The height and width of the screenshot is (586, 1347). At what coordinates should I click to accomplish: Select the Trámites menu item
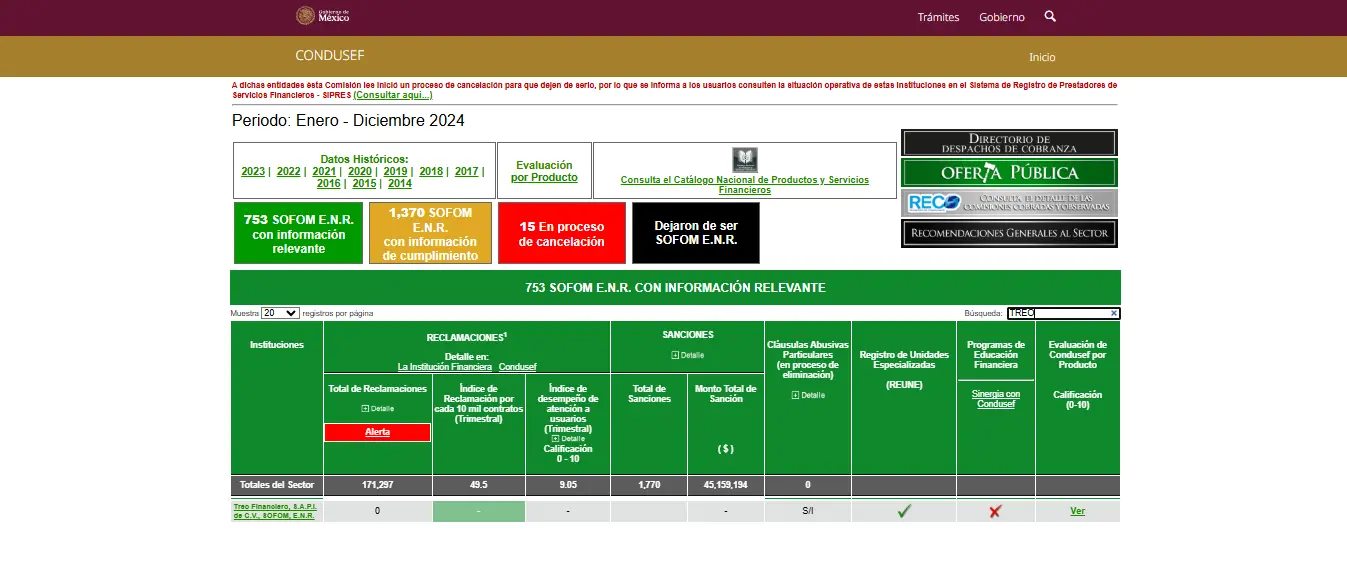point(938,17)
